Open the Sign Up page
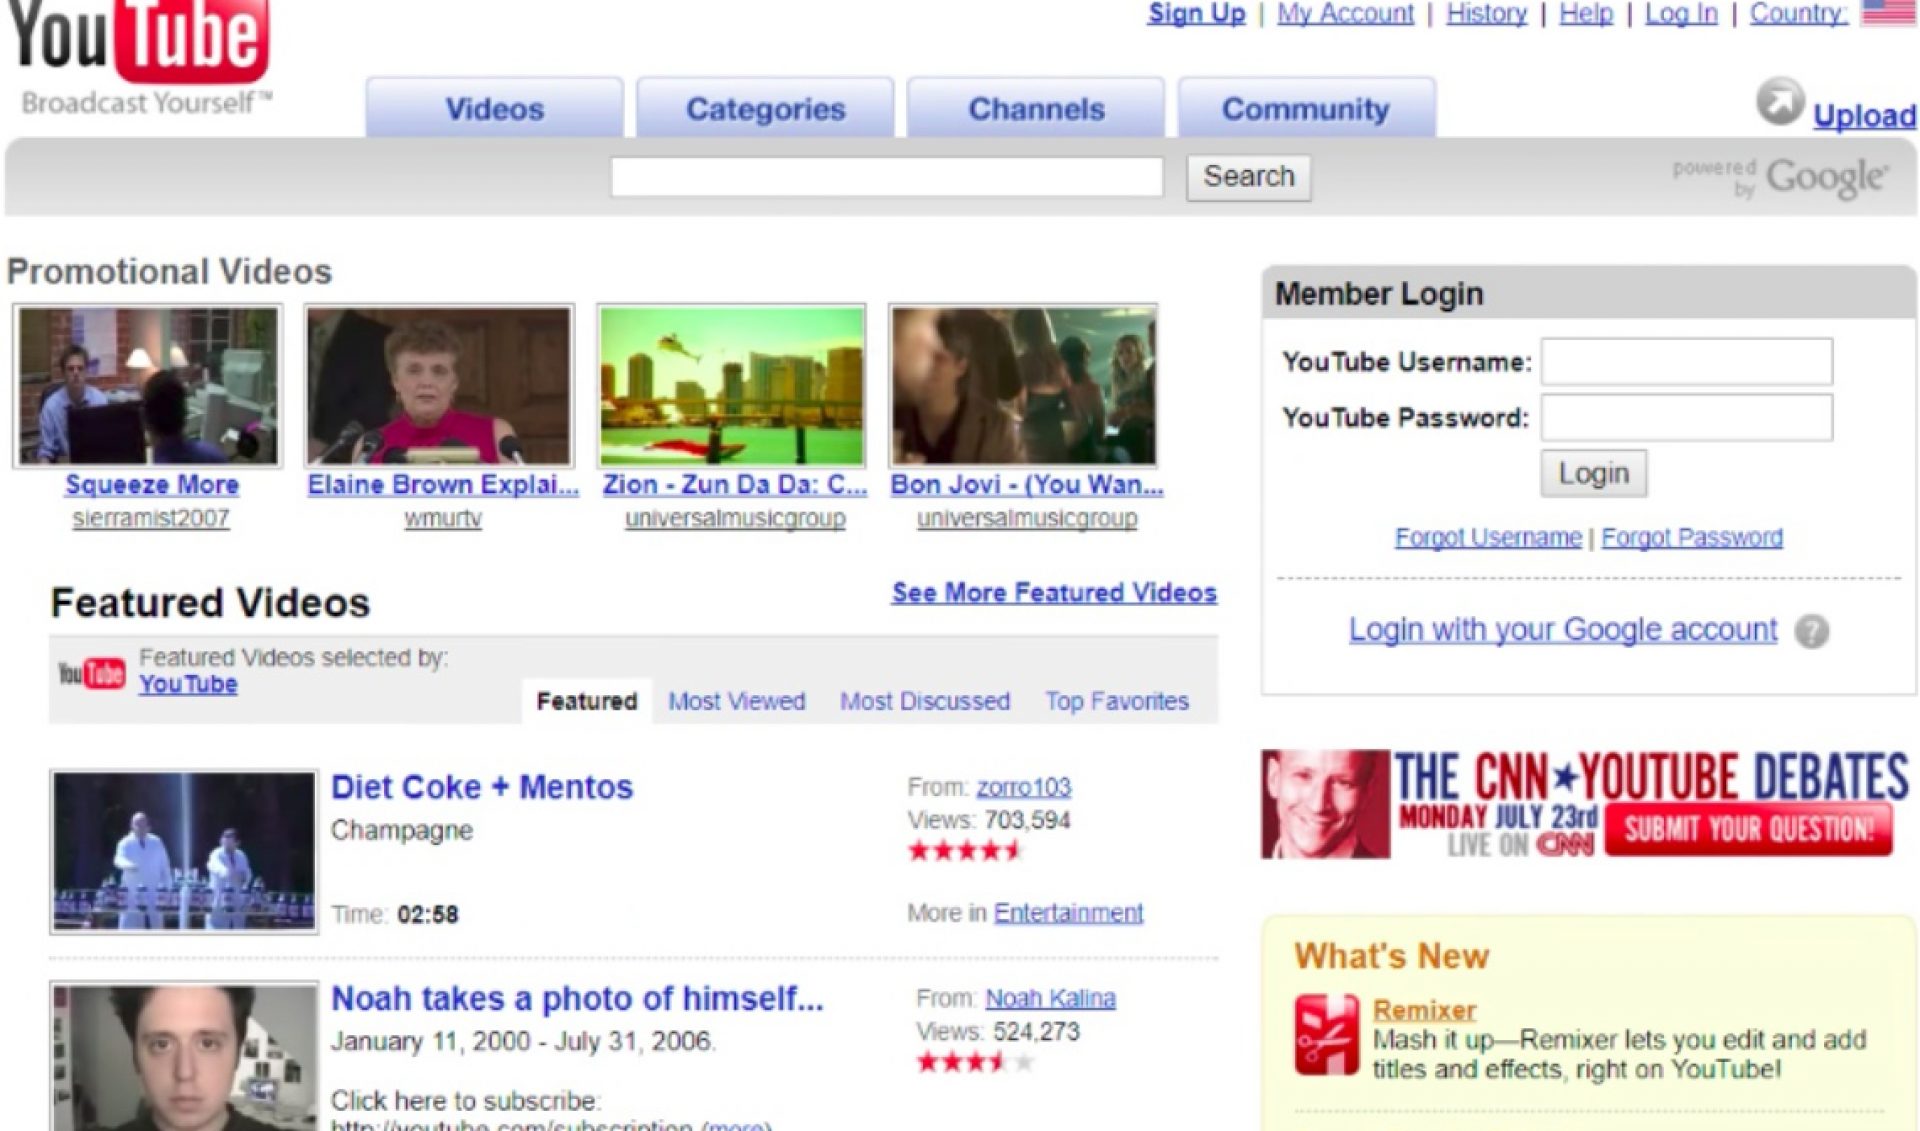This screenshot has height=1131, width=1920. pyautogui.click(x=1196, y=13)
